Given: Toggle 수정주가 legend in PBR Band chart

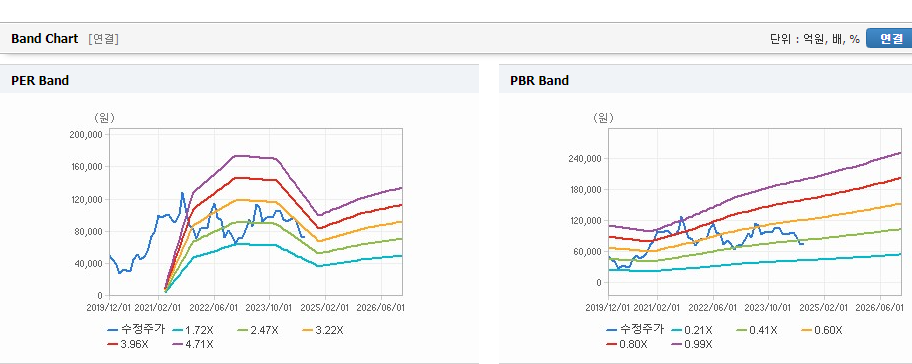Looking at the screenshot, I should (x=635, y=329).
